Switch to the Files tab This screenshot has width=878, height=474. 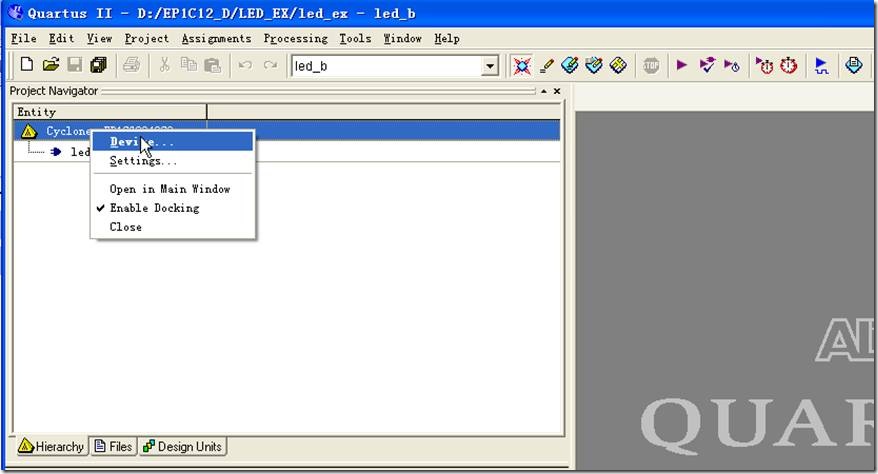(x=113, y=447)
